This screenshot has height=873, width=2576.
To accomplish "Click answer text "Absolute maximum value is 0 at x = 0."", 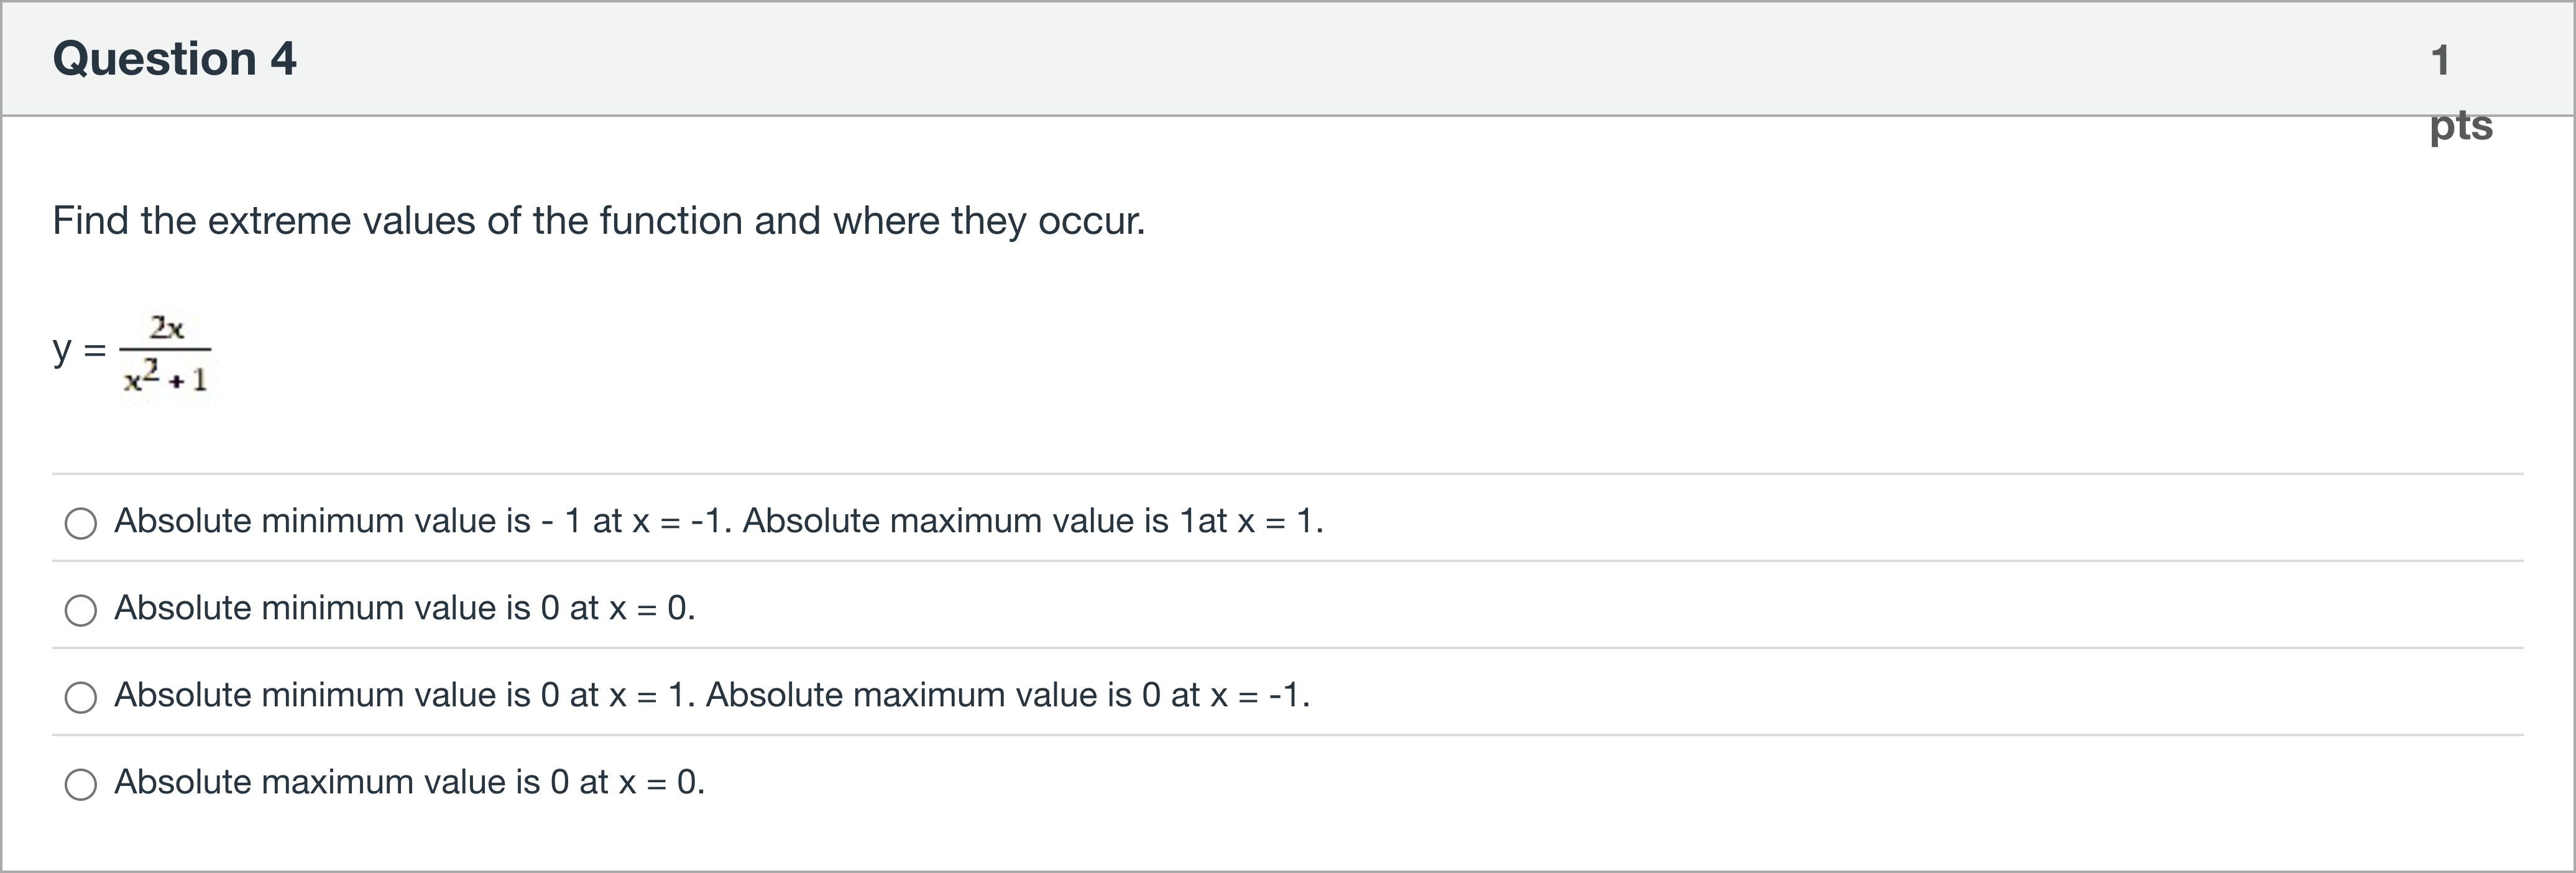I will [409, 782].
